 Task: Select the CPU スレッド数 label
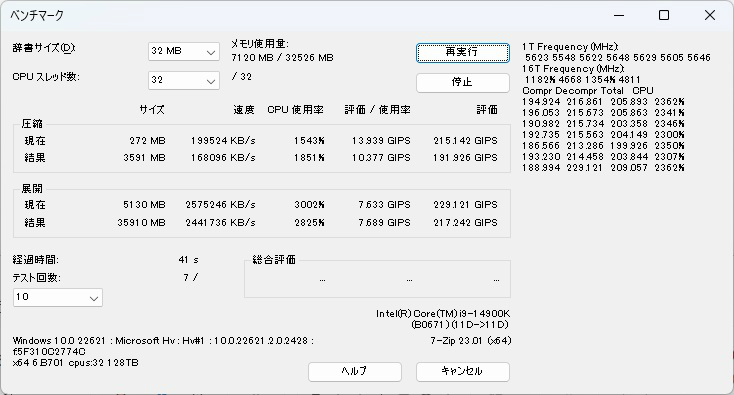(46, 77)
